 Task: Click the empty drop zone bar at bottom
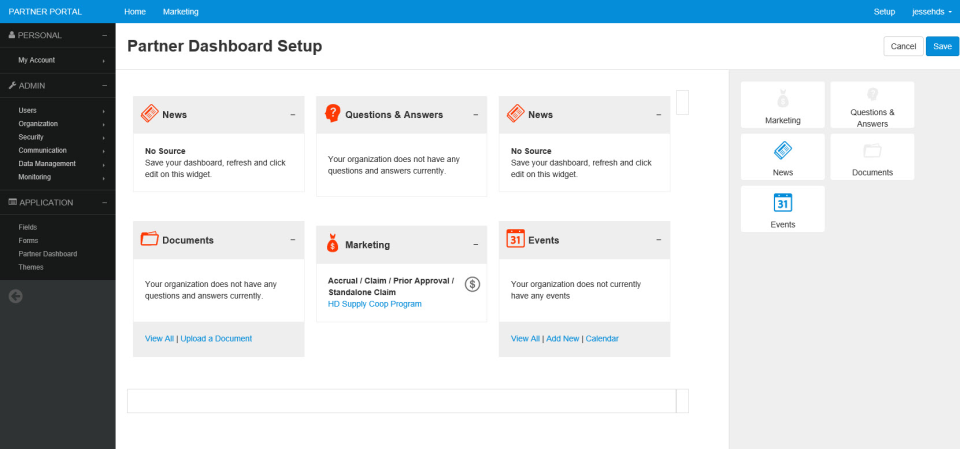pyautogui.click(x=401, y=400)
